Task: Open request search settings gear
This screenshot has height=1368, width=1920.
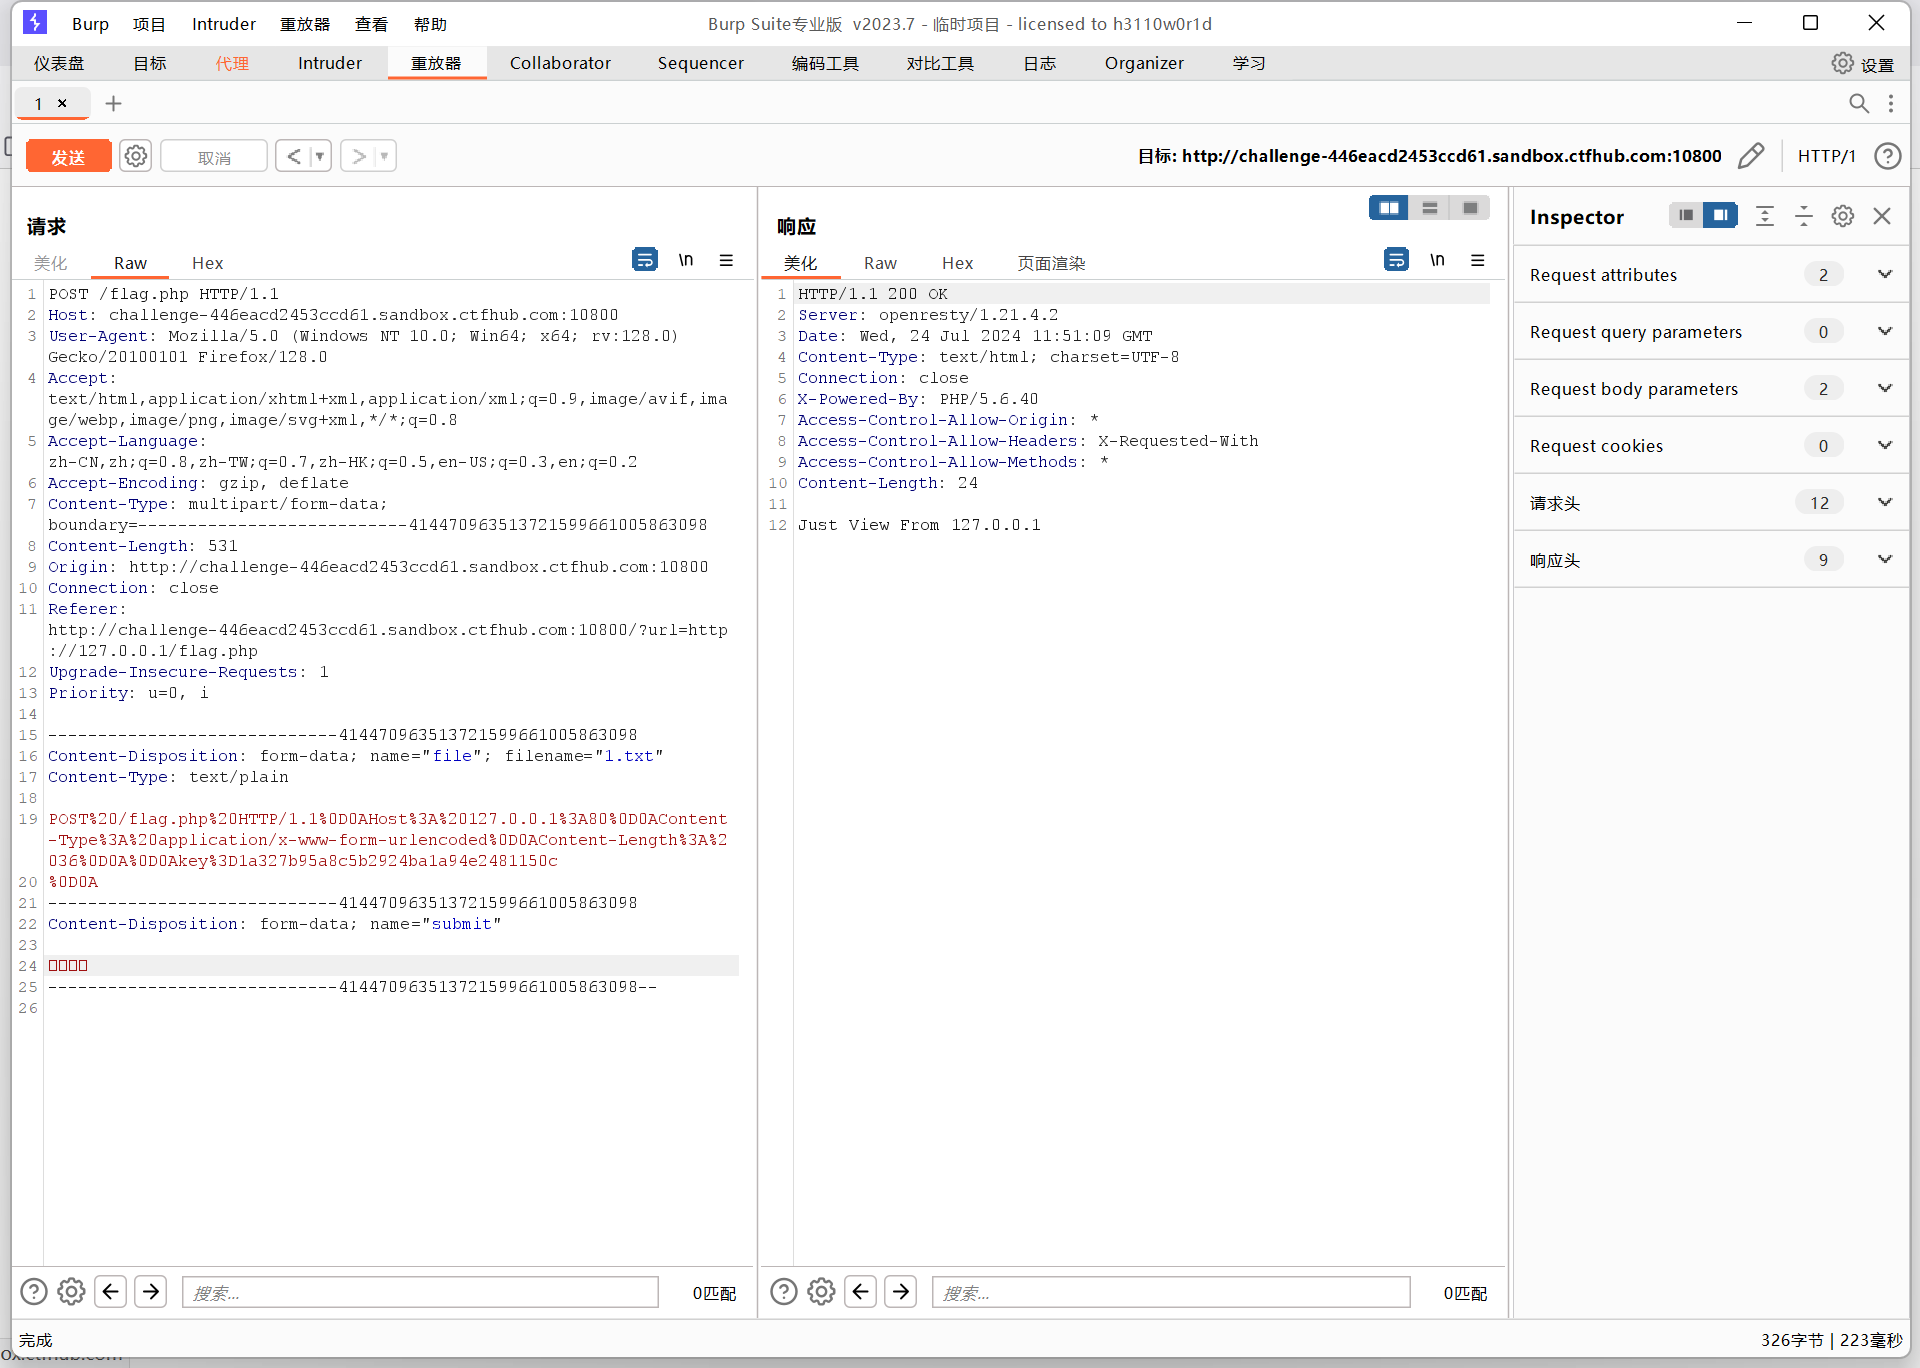Action: pyautogui.click(x=71, y=1292)
